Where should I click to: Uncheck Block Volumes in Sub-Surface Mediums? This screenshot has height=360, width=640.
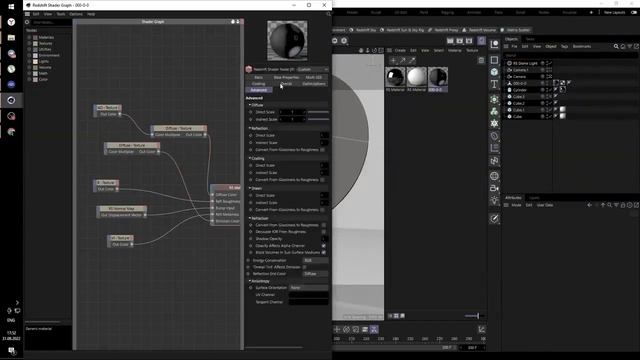(324, 252)
